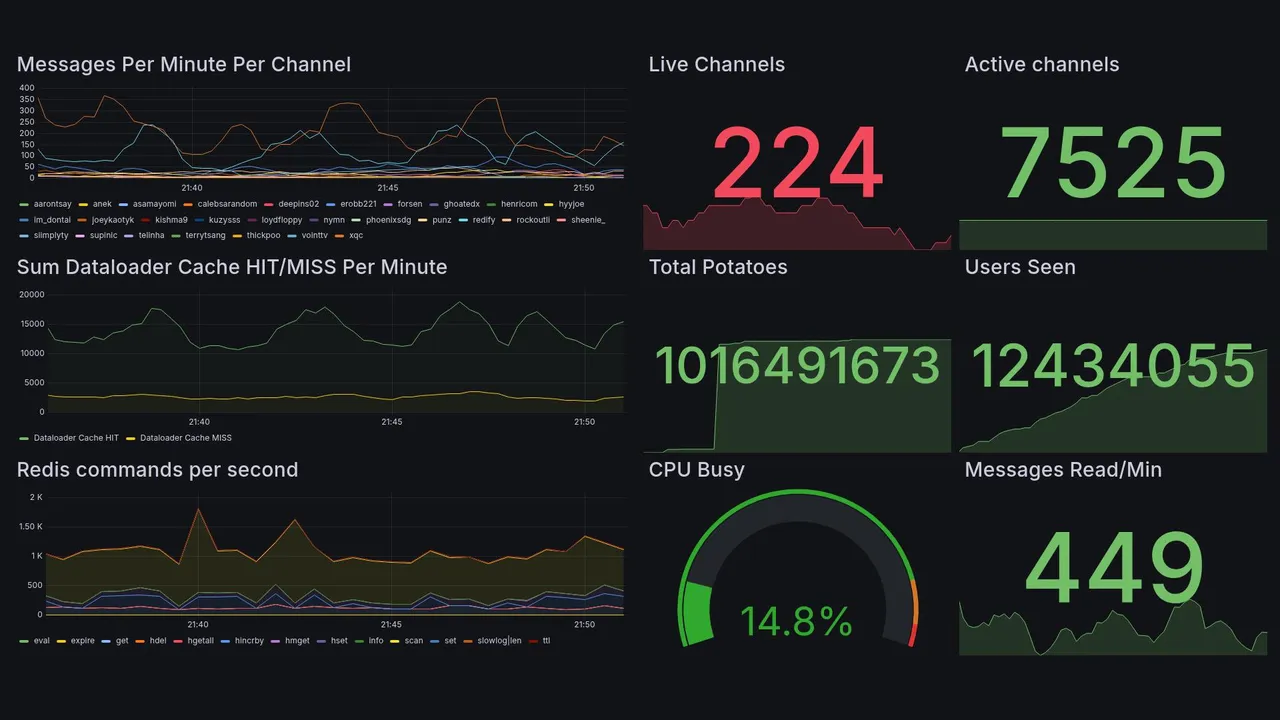Select the set command legend label
Viewport: 1280px width, 720px height.
[x=450, y=640]
